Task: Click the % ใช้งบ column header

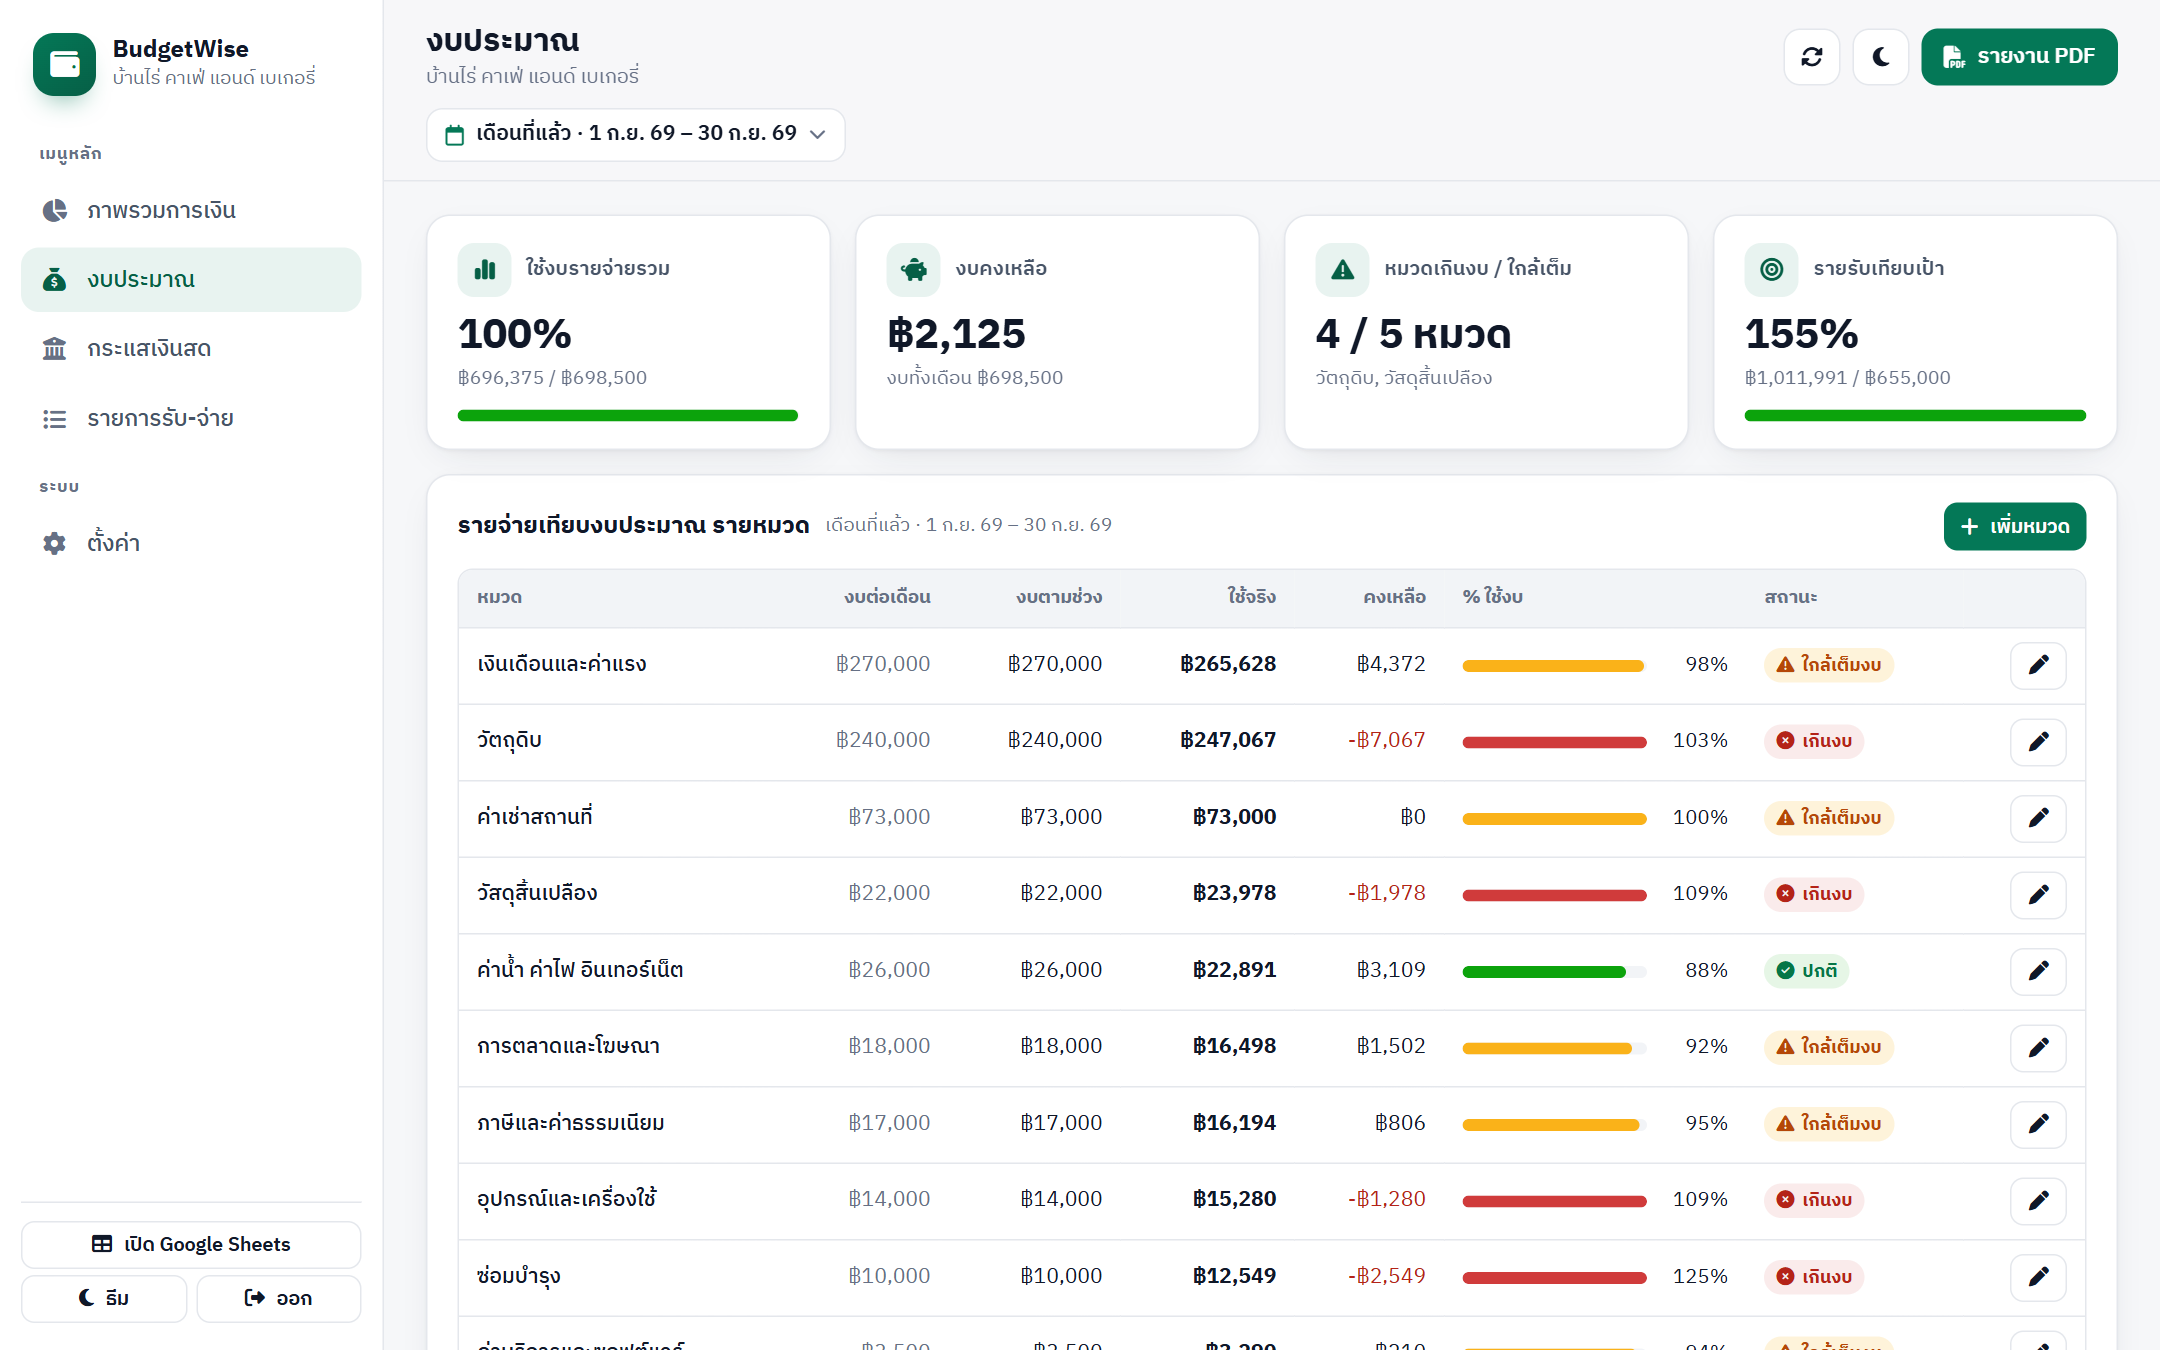Action: click(1492, 597)
